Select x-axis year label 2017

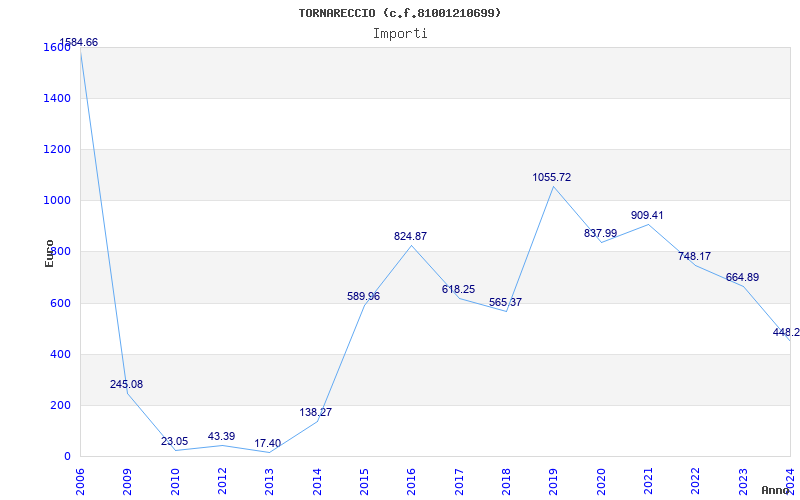click(459, 482)
